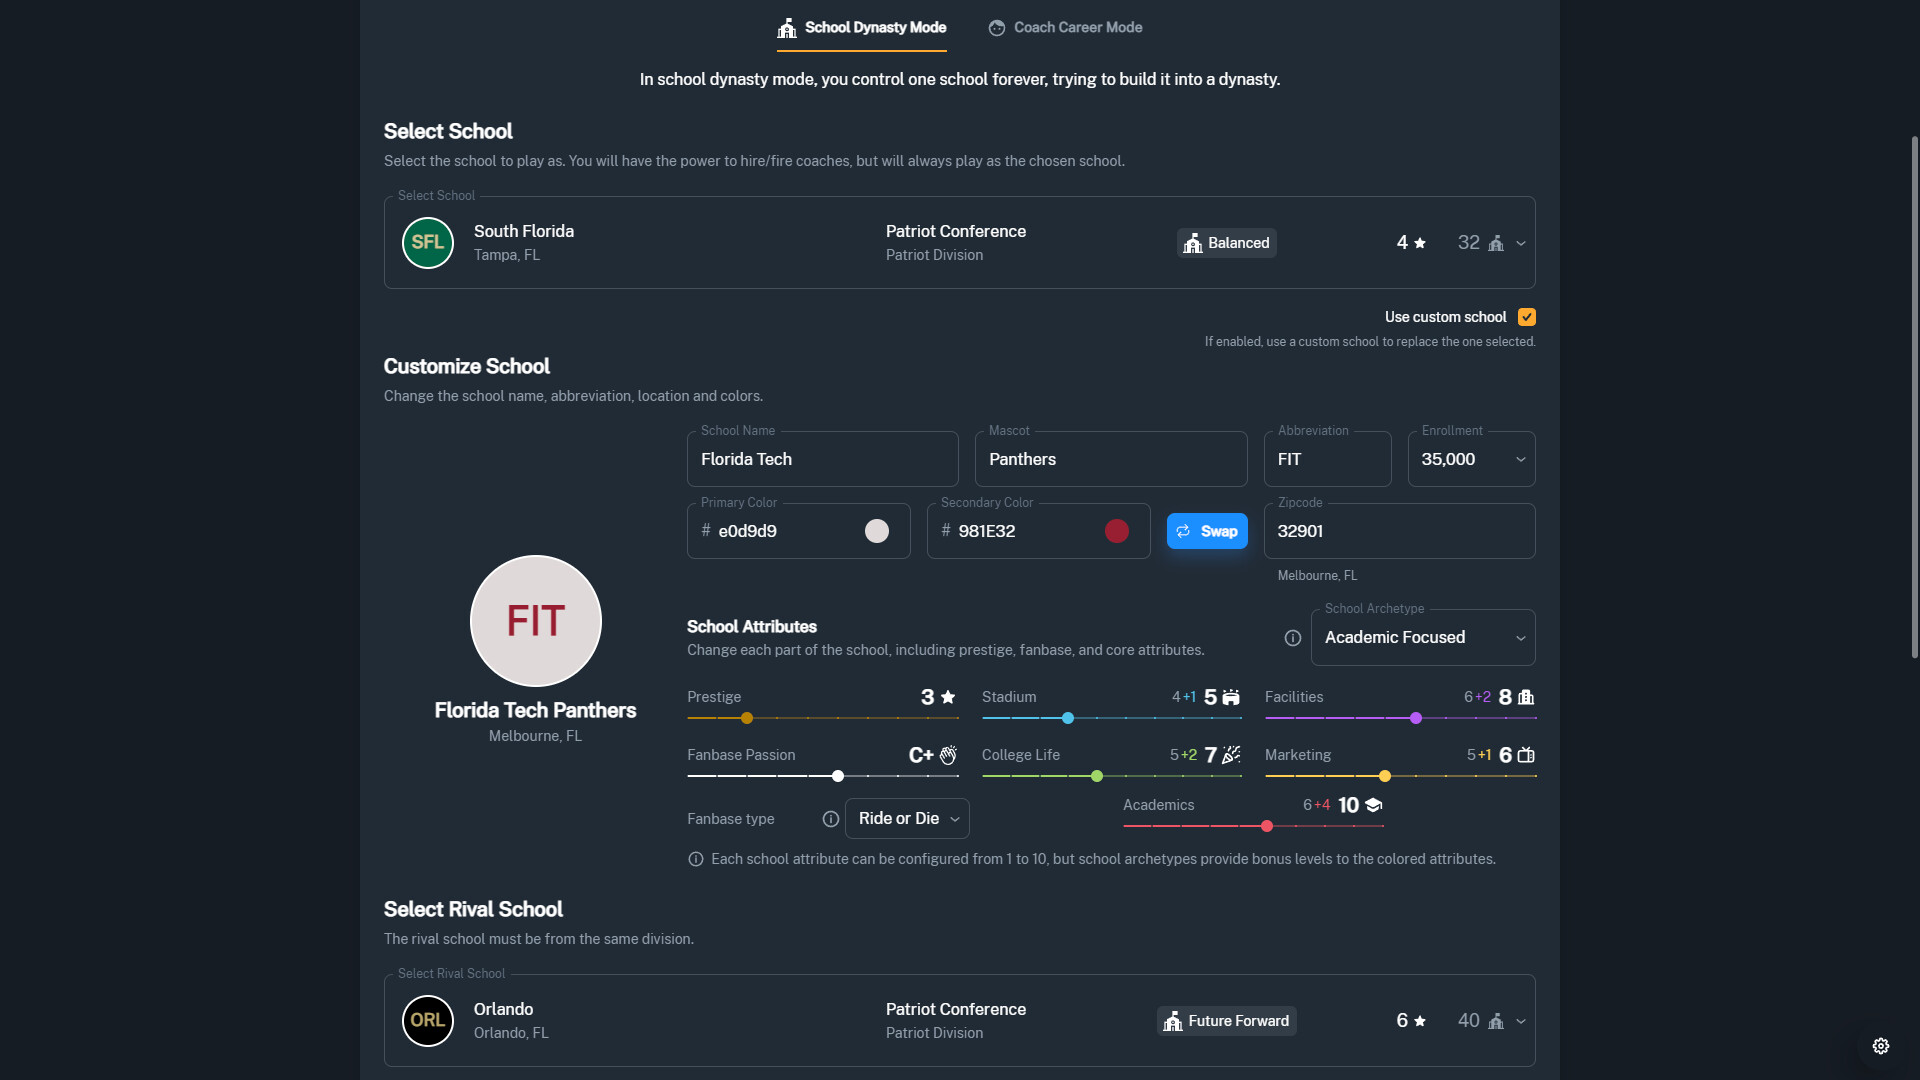Click the Zipcode input field
The width and height of the screenshot is (1920, 1080).
coord(1399,531)
